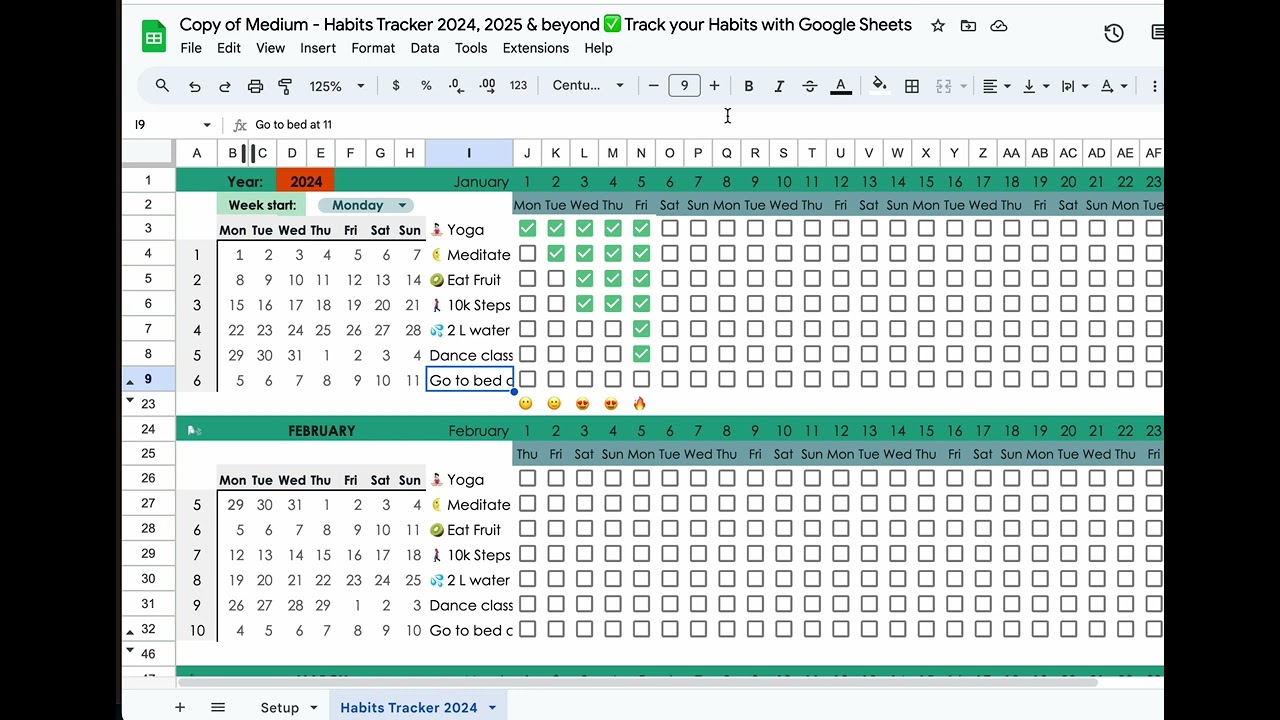Open the Insert menu

coord(318,48)
